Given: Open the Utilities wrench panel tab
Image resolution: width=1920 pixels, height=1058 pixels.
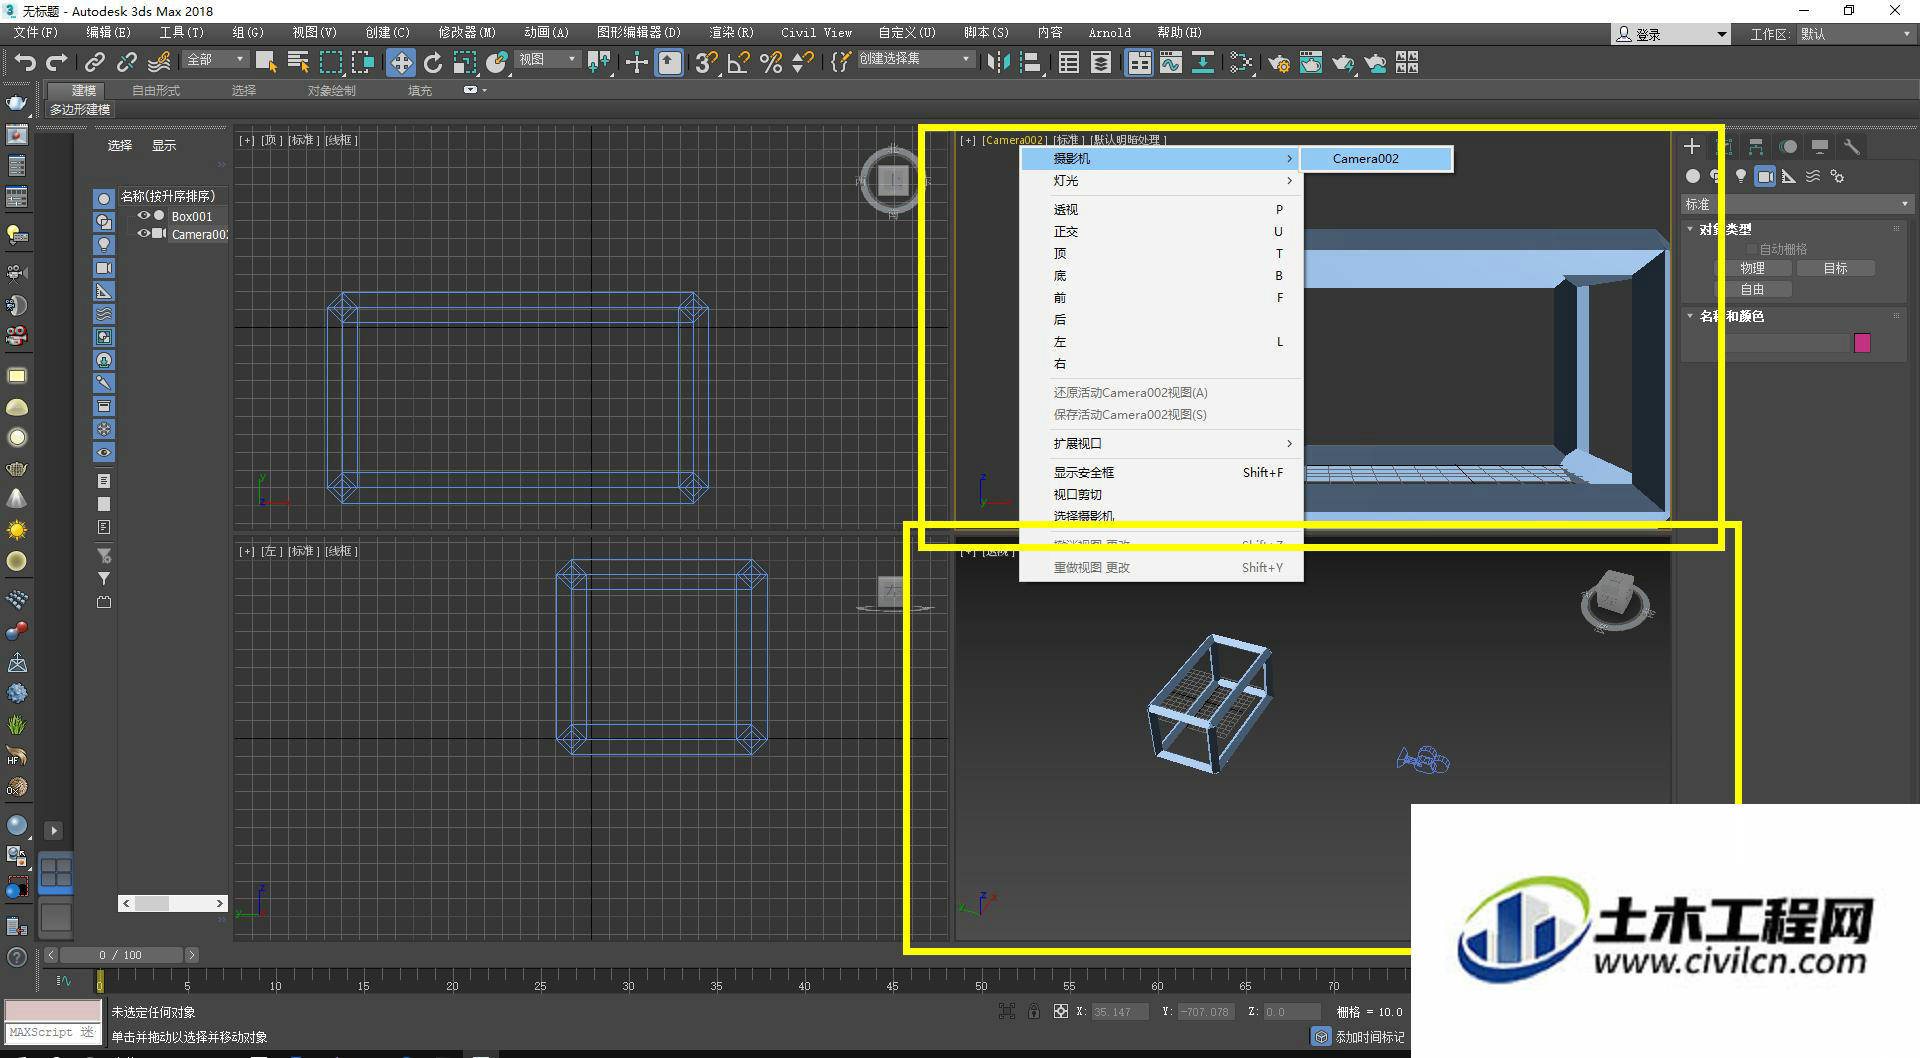Looking at the screenshot, I should pos(1852,146).
